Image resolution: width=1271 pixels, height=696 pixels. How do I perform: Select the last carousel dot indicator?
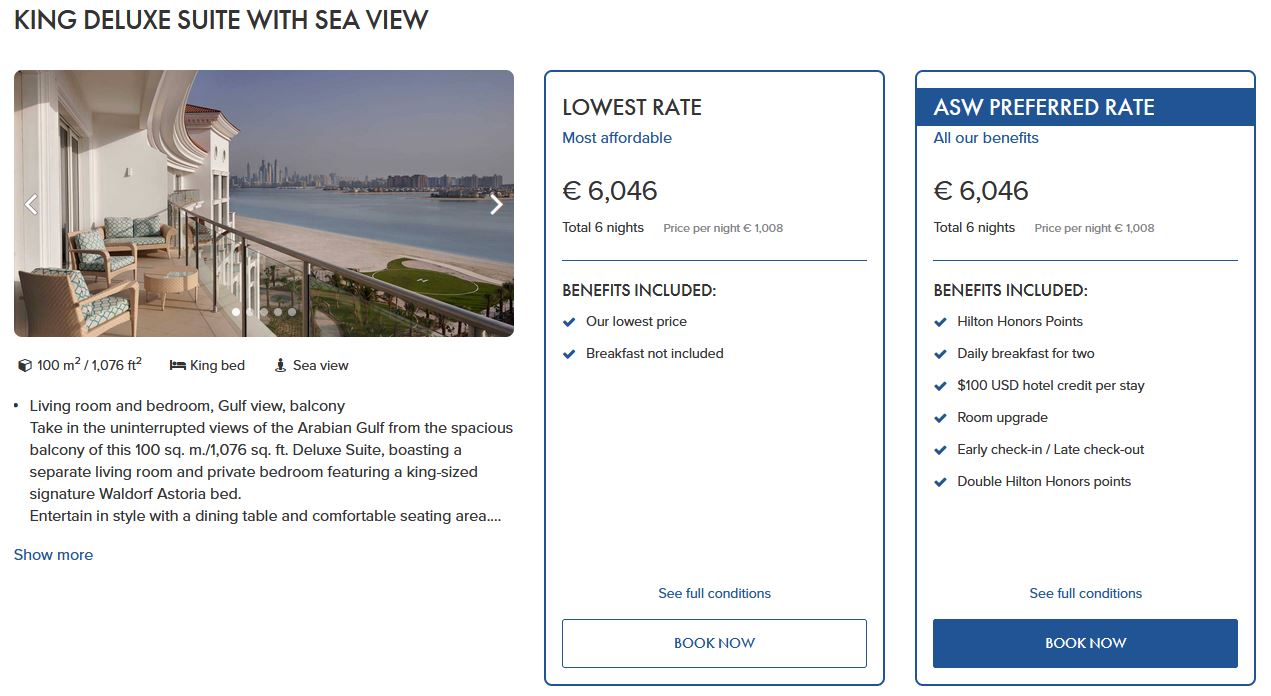click(x=292, y=312)
